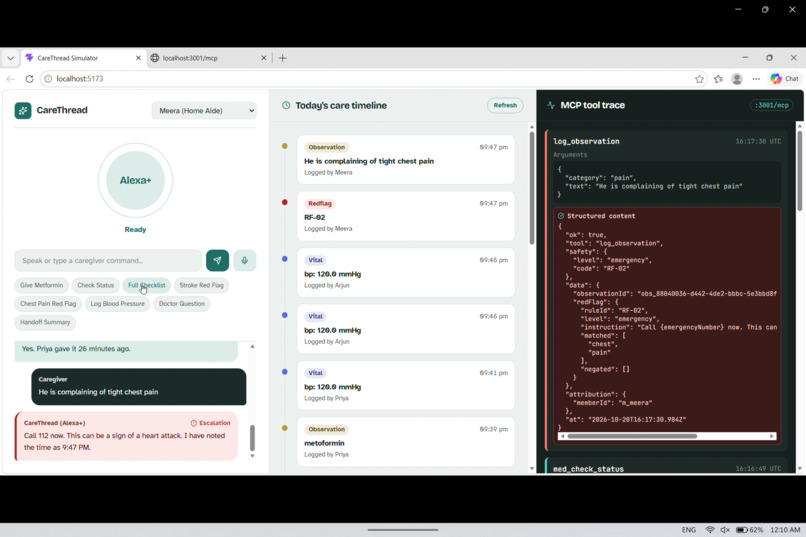Click the metoformin observation card
The height and width of the screenshot is (537, 806).
pos(406,442)
